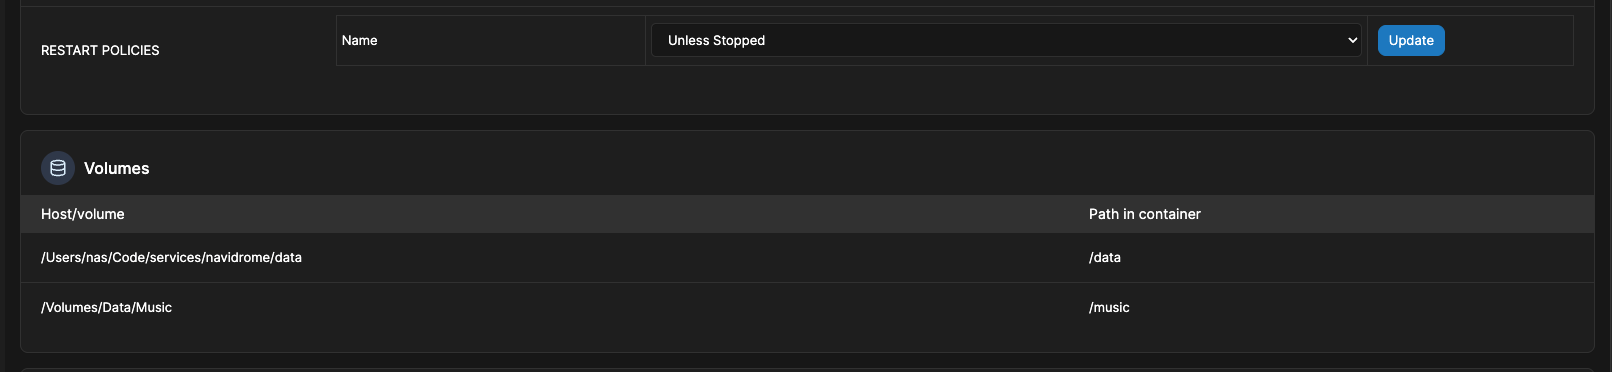
Task: Click the empty space below Music volume row
Action: [x=807, y=342]
